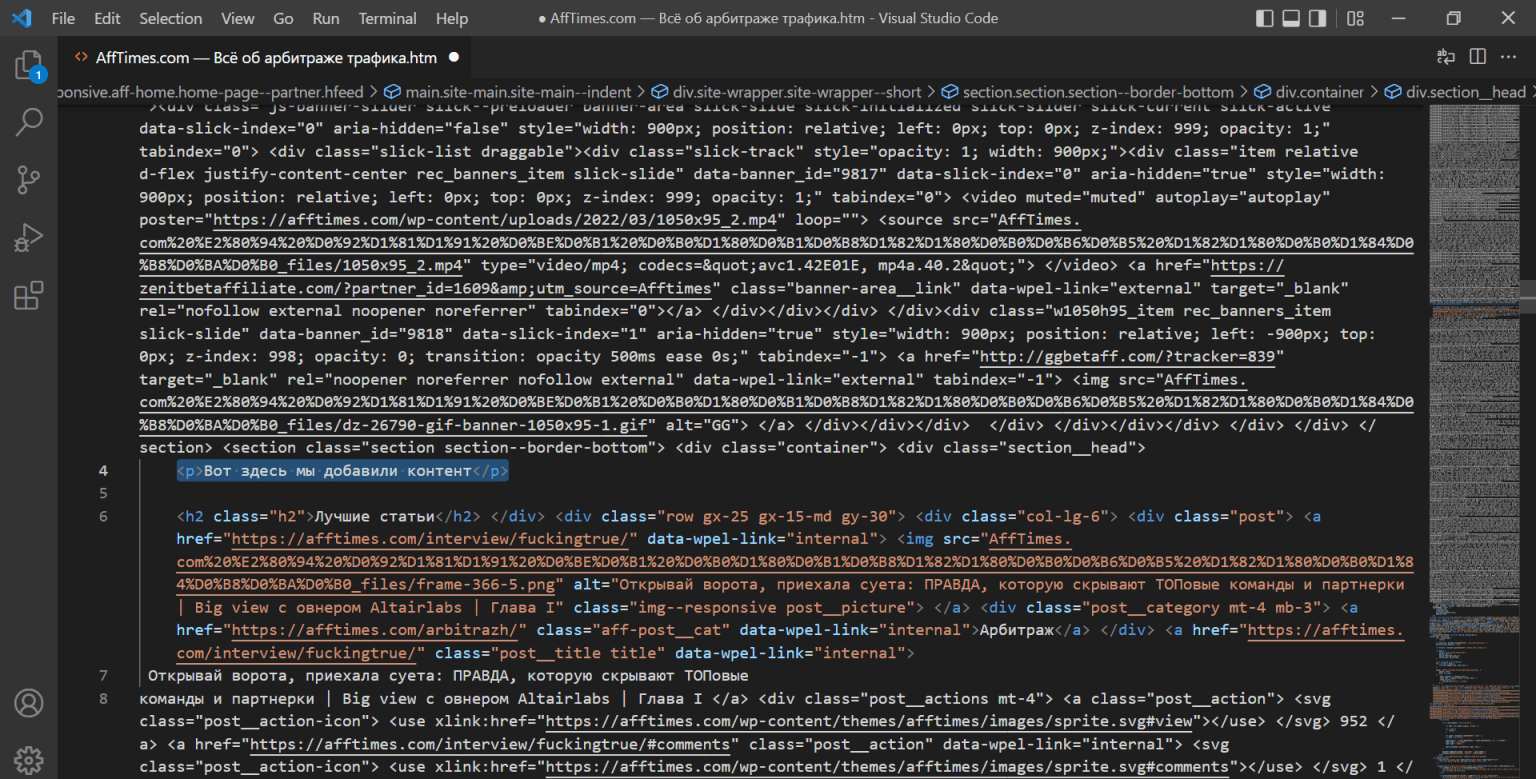Open the Selection menu
Image resolution: width=1536 pixels, height=779 pixels.
(170, 18)
